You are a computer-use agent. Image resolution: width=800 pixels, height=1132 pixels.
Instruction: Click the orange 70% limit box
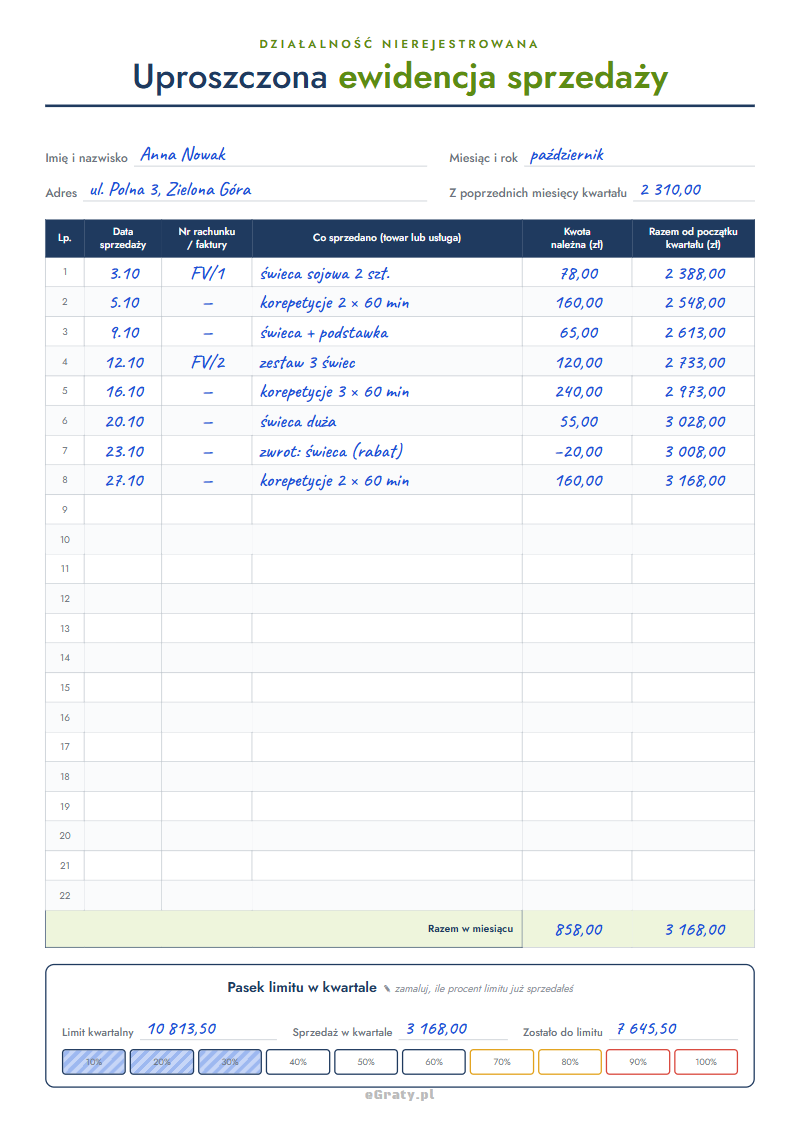coord(502,1062)
